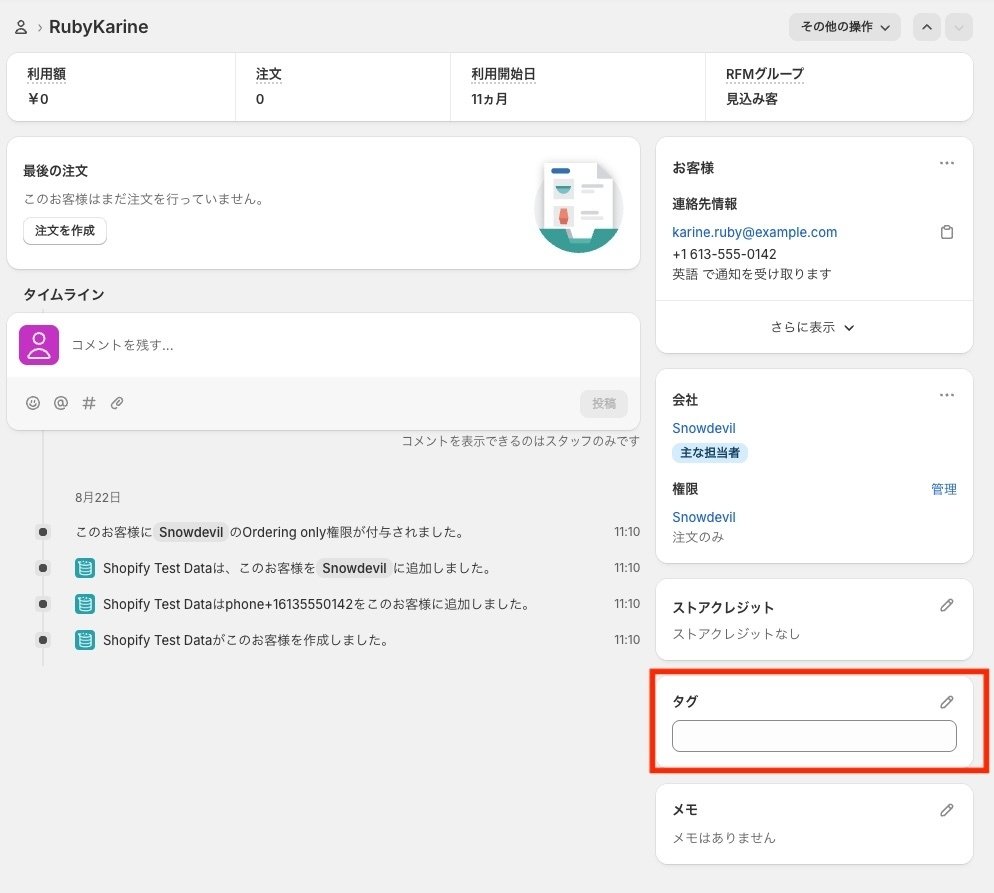Copy email address with clipboard icon
This screenshot has width=994, height=893.
coord(947,232)
